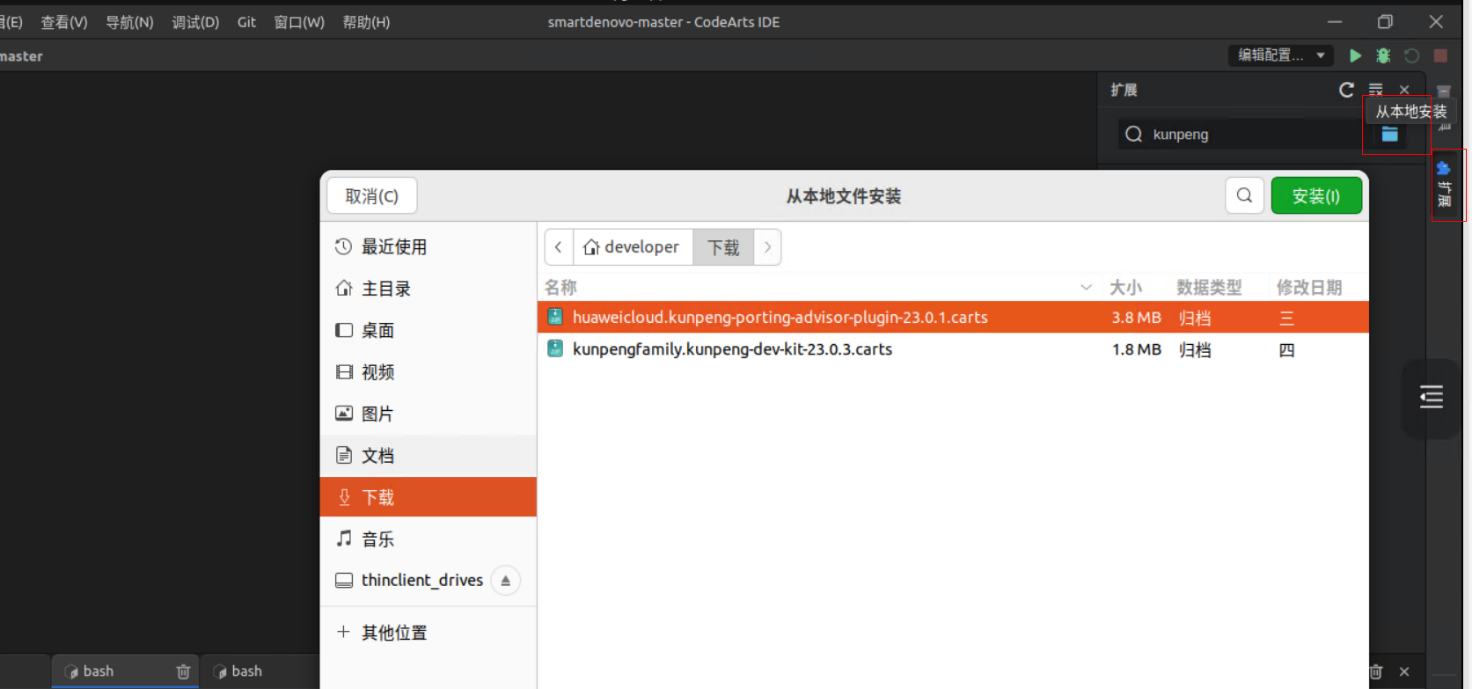Cancel the file dialog with 取消(C)
1472x689 pixels.
[x=372, y=196]
